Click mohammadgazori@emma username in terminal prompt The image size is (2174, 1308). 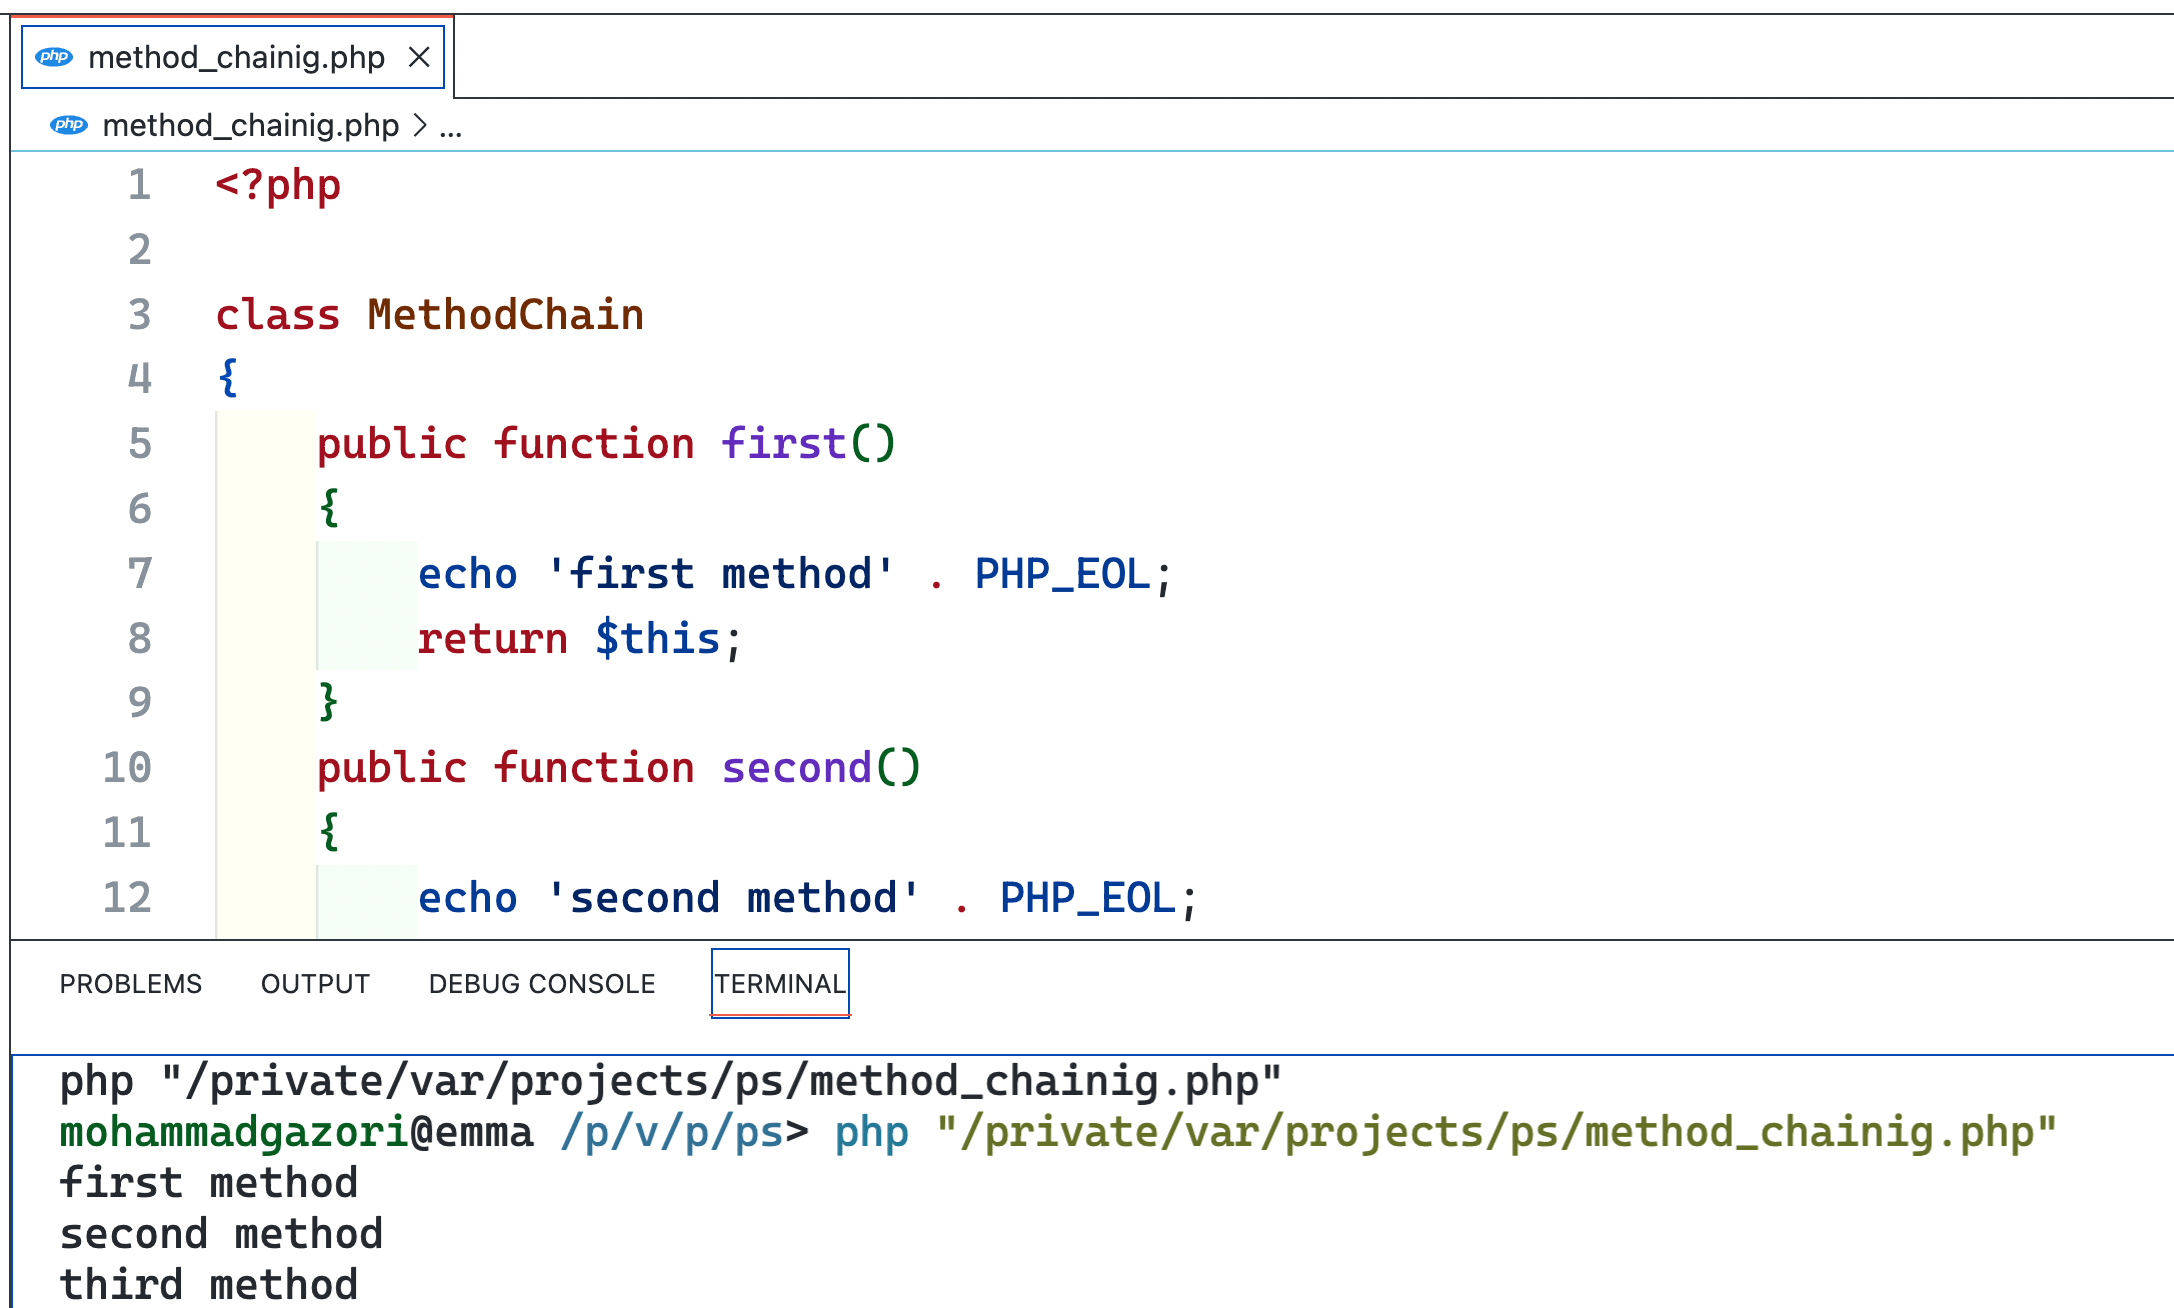(296, 1133)
